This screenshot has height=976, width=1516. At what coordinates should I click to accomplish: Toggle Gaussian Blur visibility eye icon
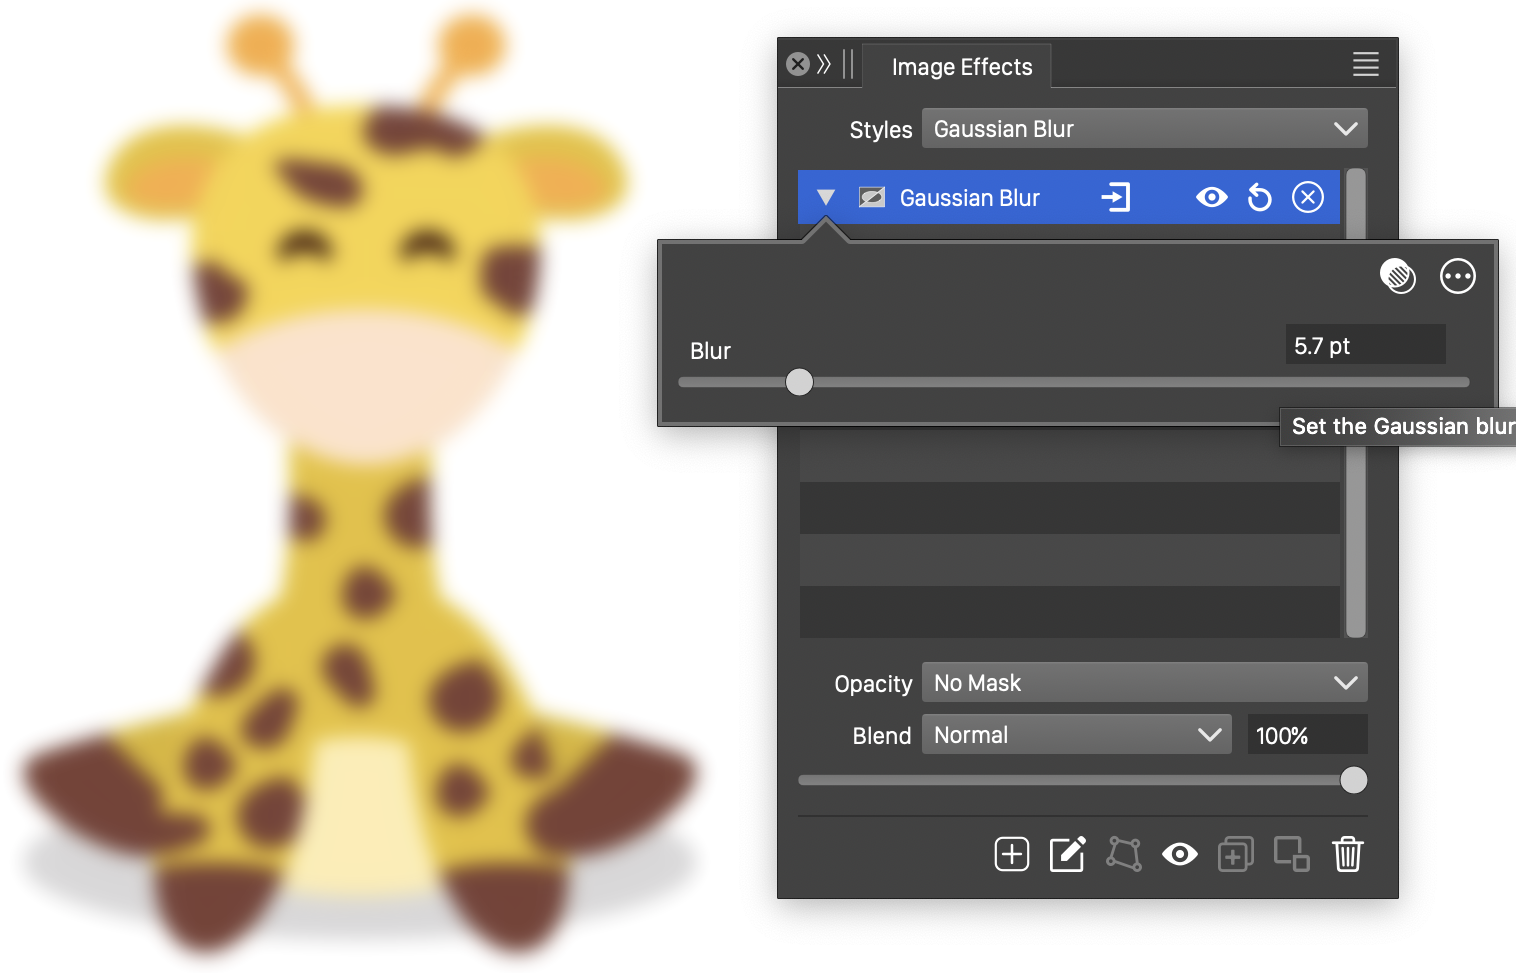(1211, 198)
